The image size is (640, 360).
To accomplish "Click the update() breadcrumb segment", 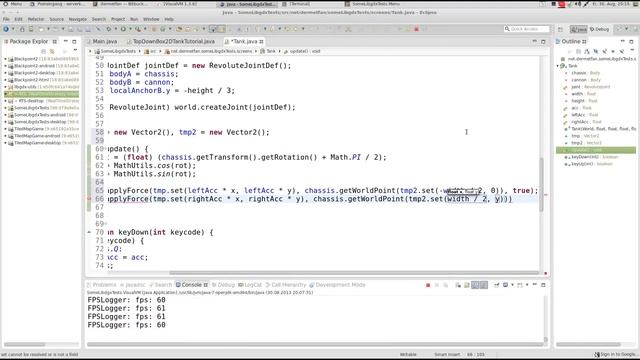I will pos(302,51).
